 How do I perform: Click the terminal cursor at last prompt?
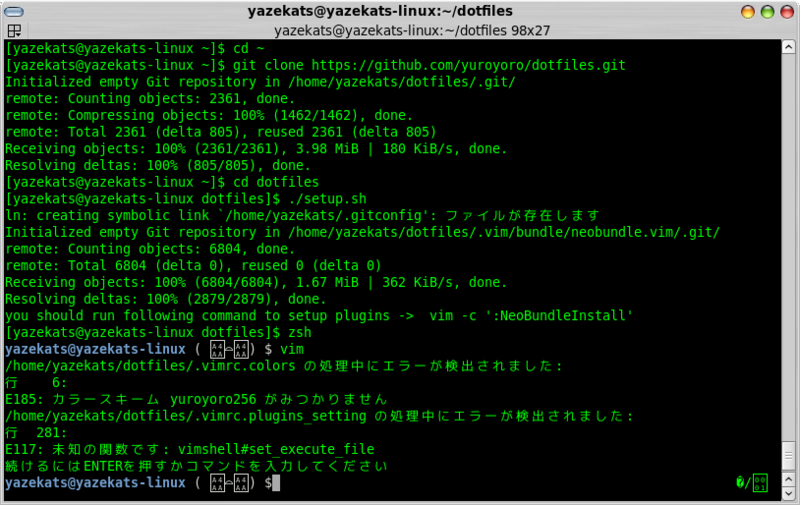[276, 483]
